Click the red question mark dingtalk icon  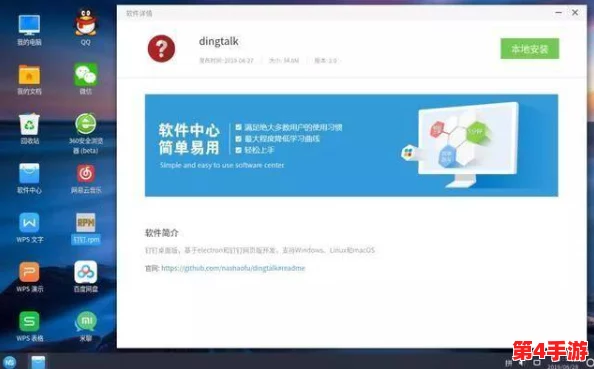click(161, 48)
